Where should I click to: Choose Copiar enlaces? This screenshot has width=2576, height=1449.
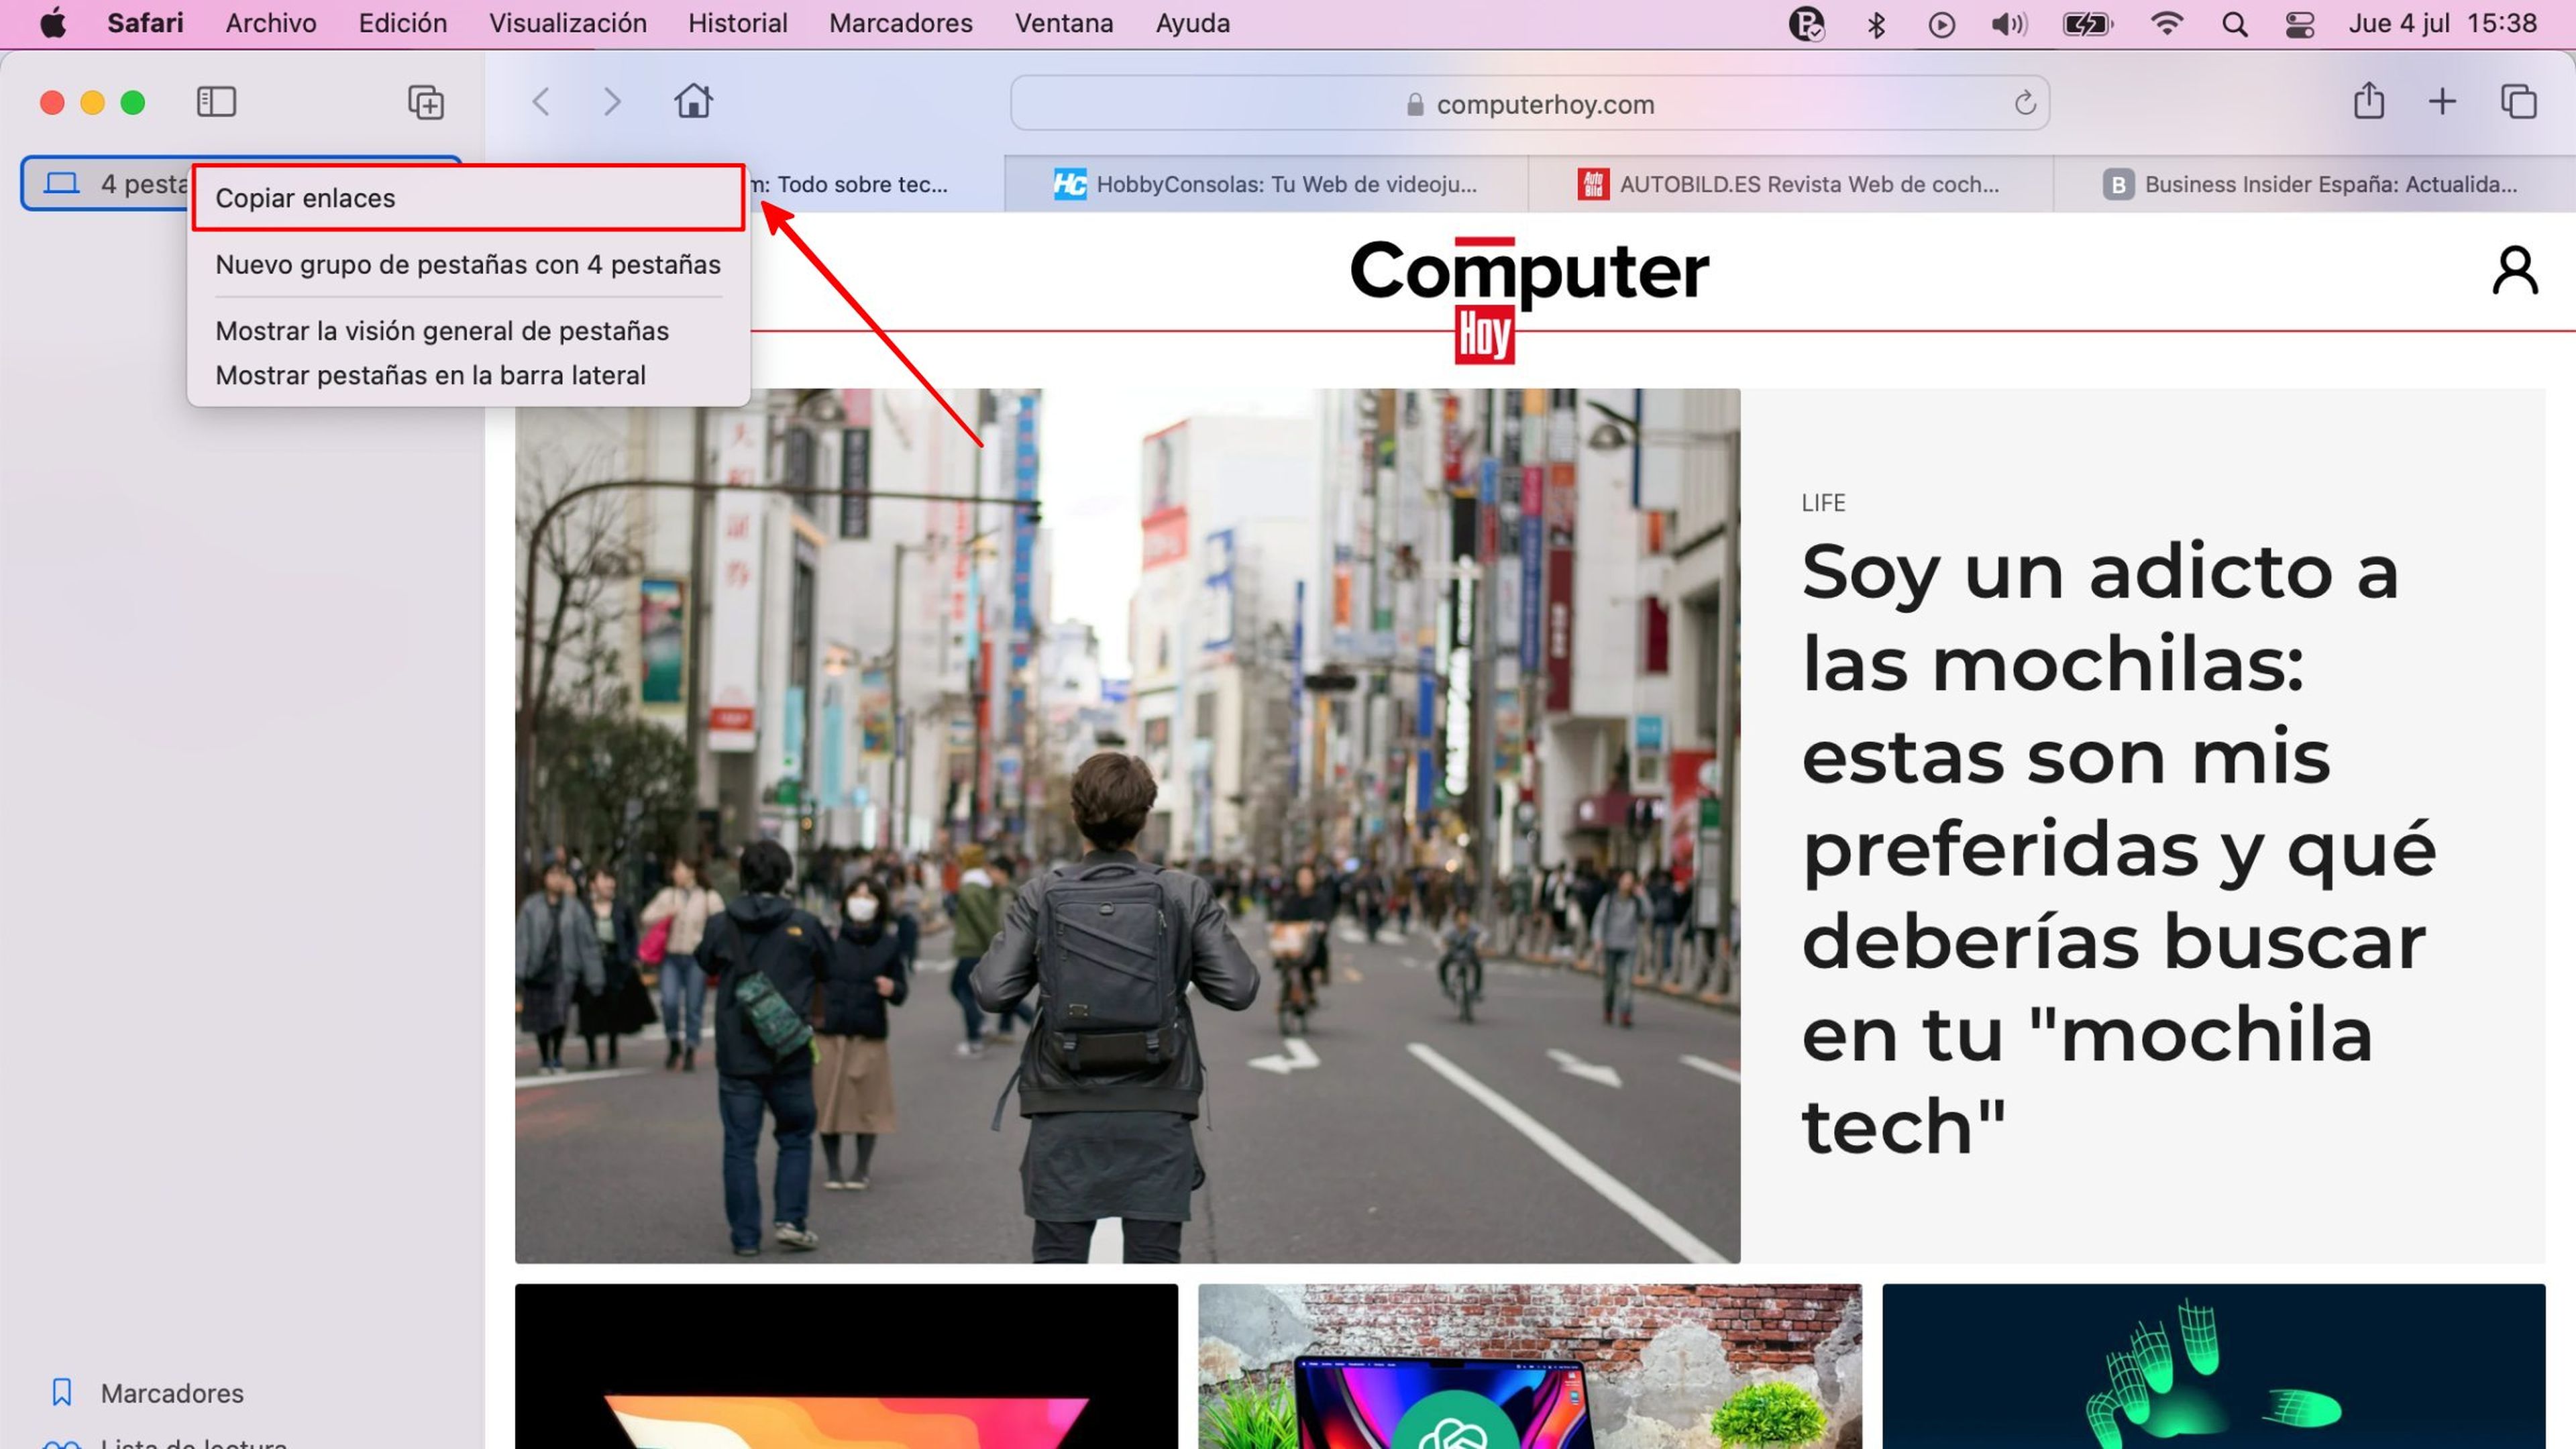(468, 198)
